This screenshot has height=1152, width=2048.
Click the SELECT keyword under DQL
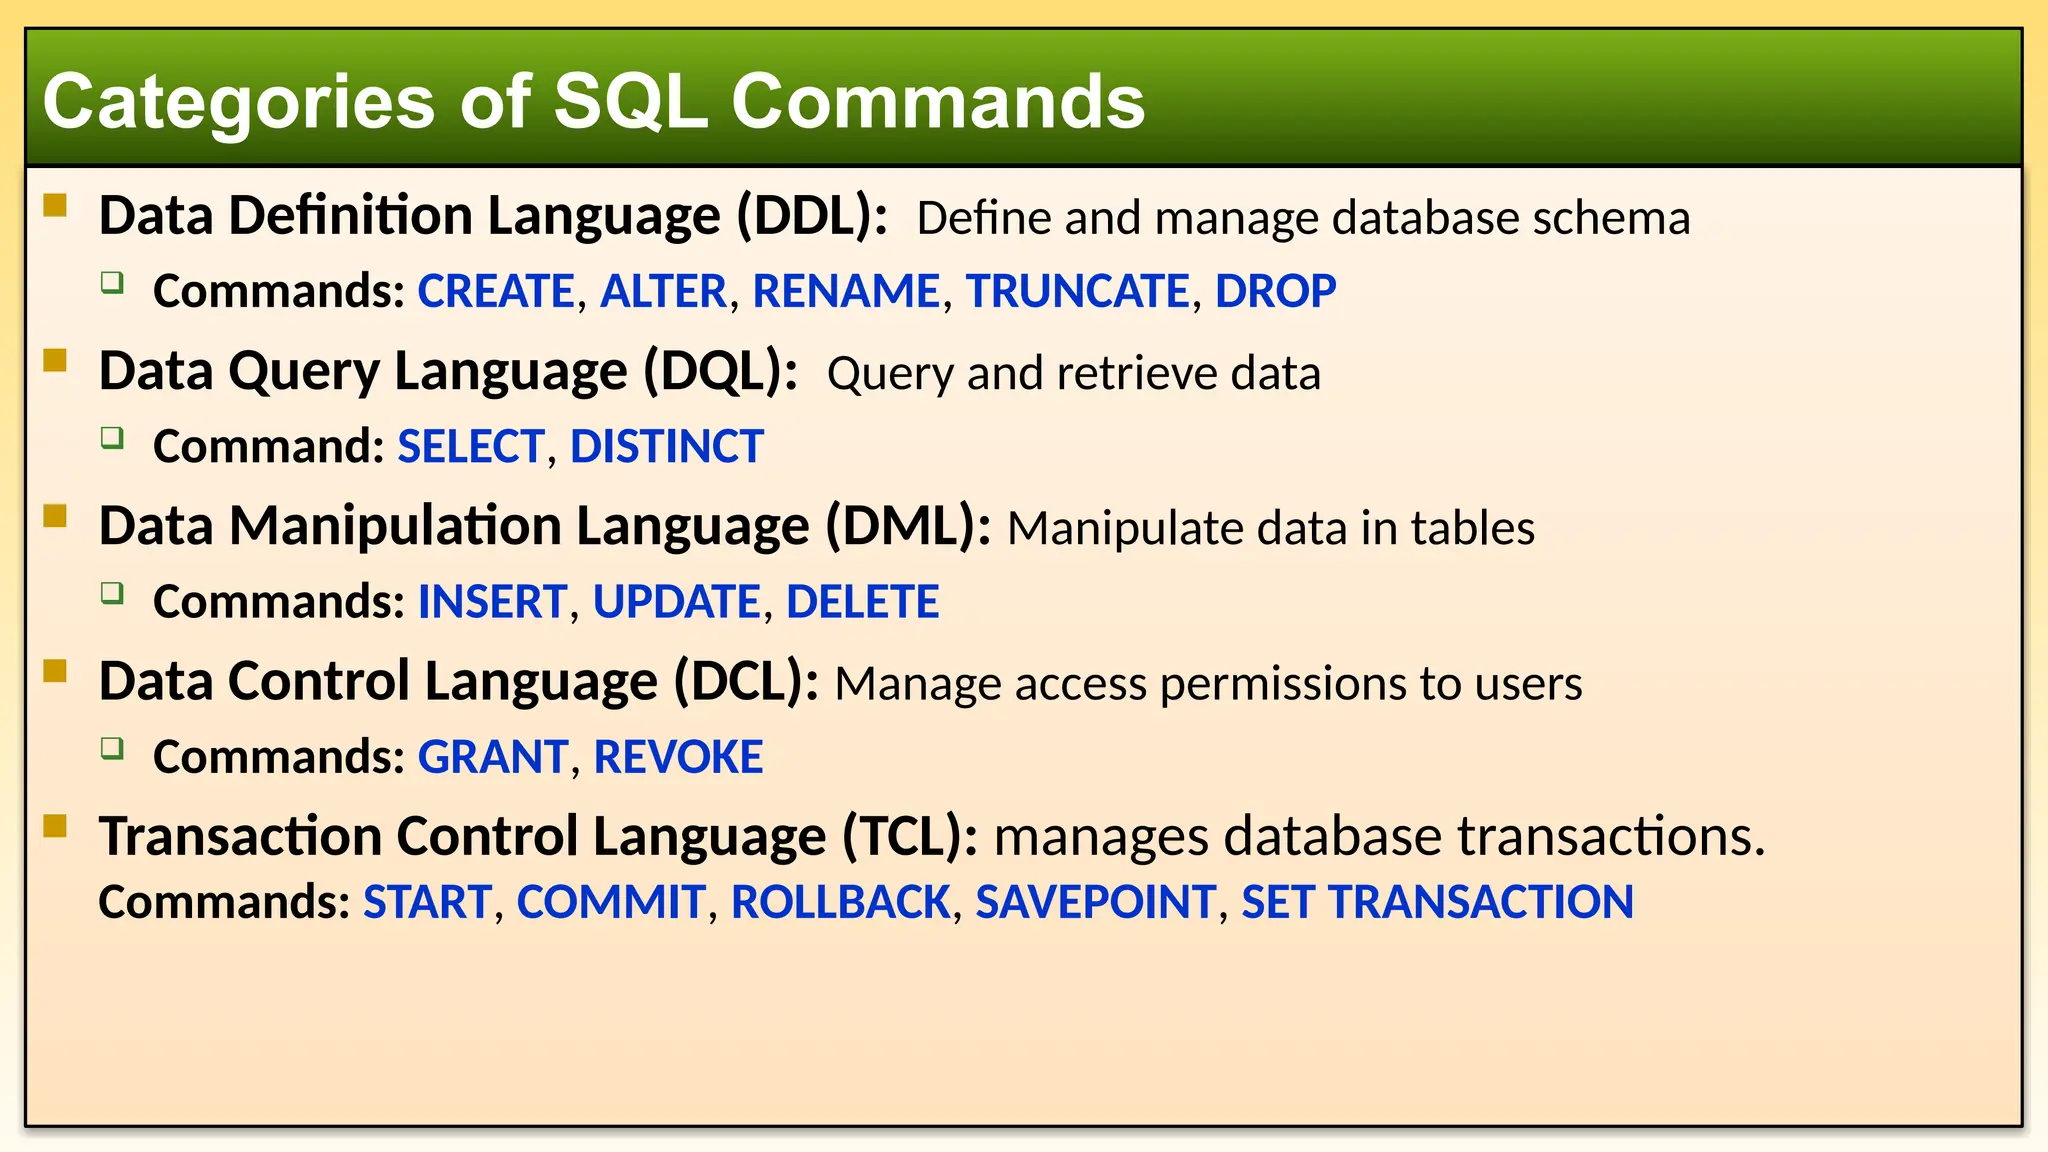tap(471, 446)
